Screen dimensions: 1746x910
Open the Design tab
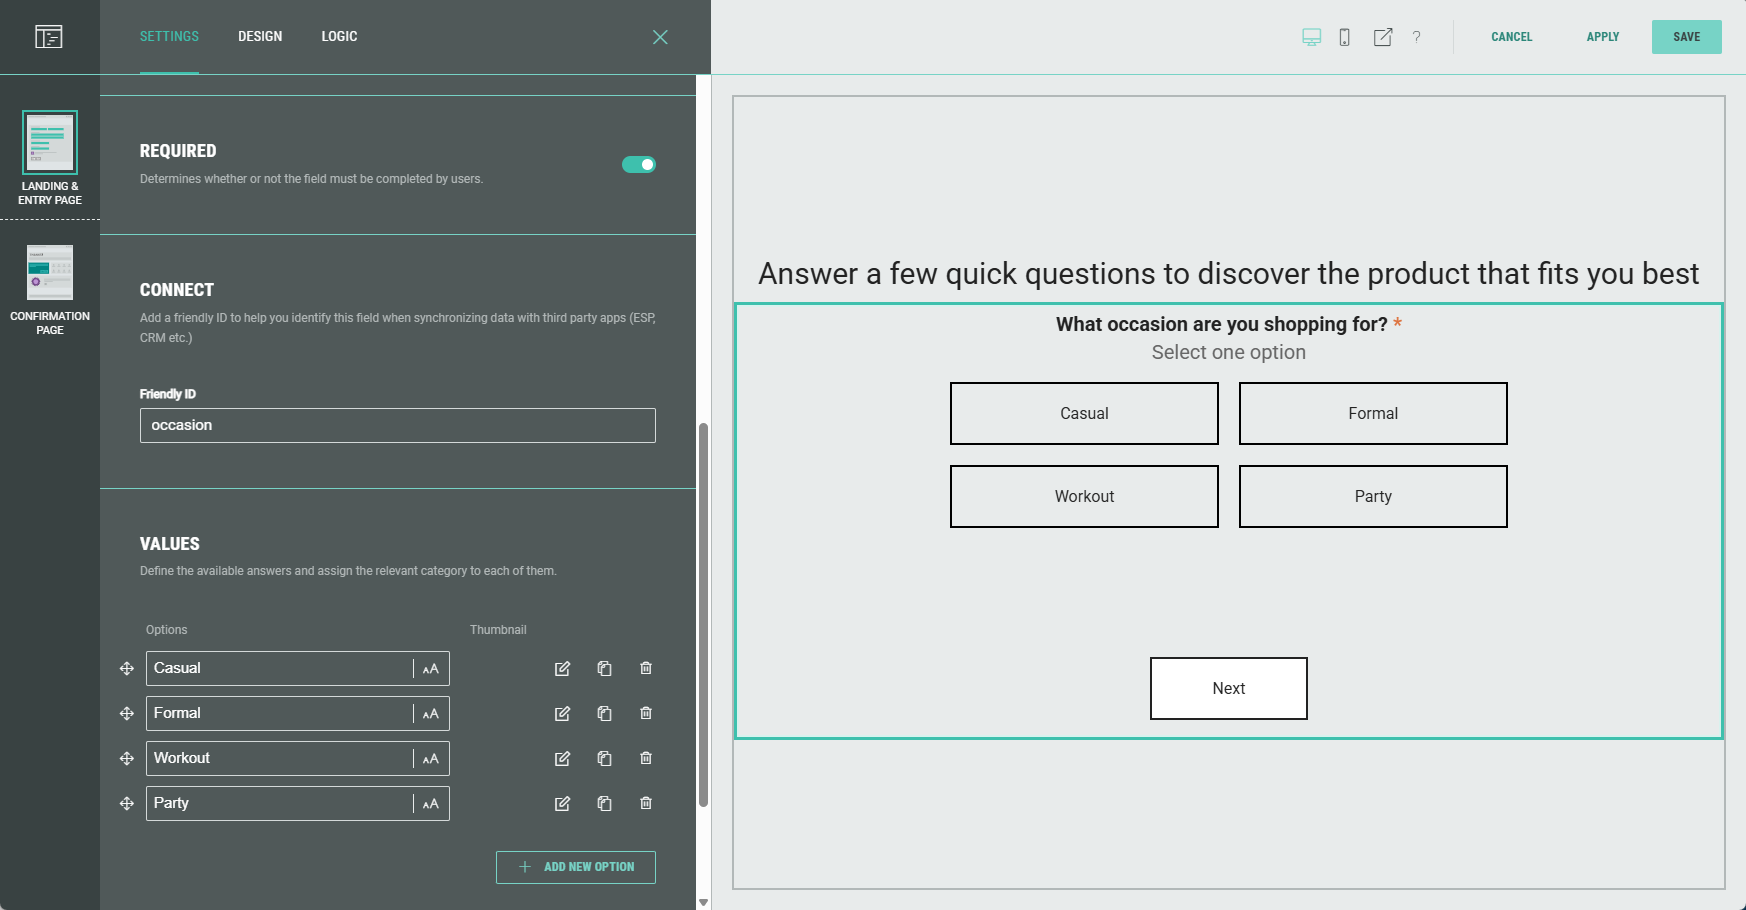coord(260,37)
